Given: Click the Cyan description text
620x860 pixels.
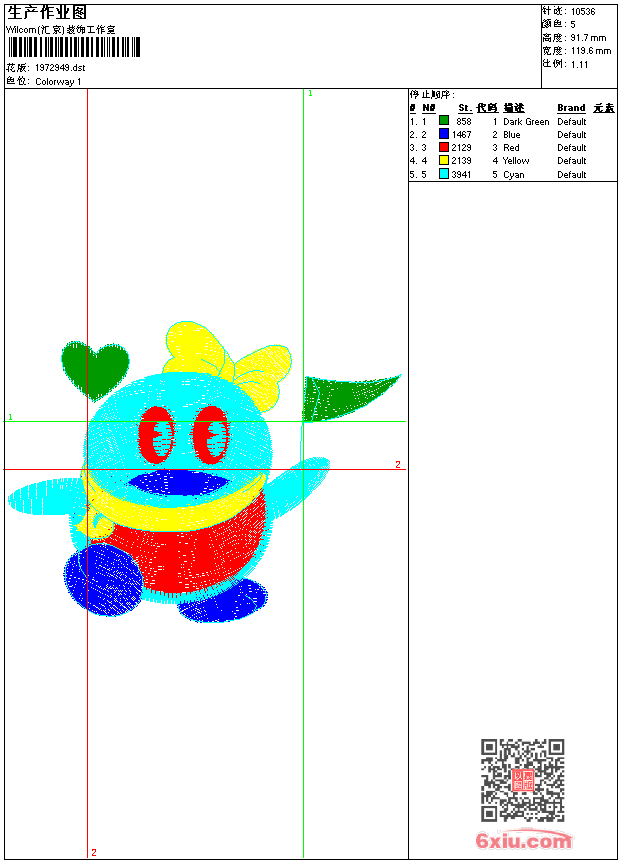Looking at the screenshot, I should [x=514, y=174].
